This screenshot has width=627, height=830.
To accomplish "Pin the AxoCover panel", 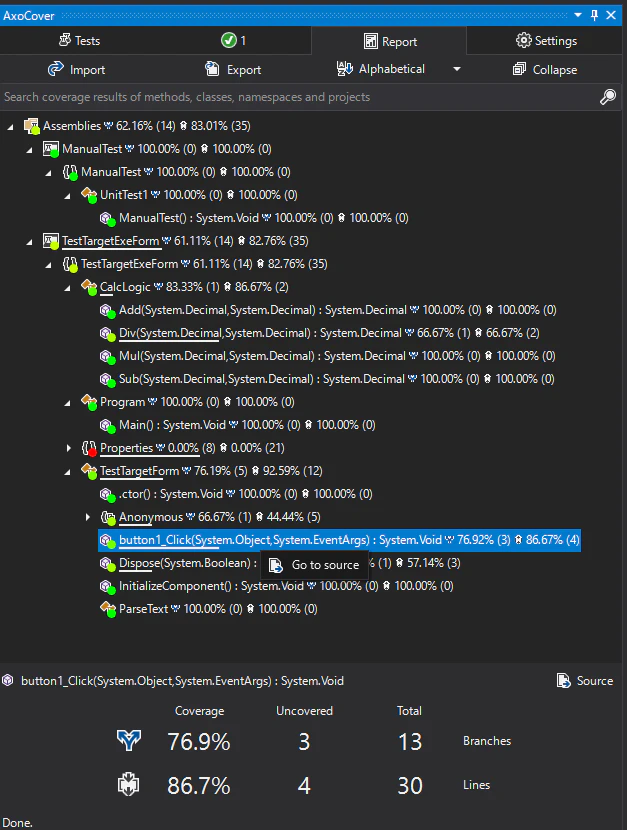I will point(594,15).
